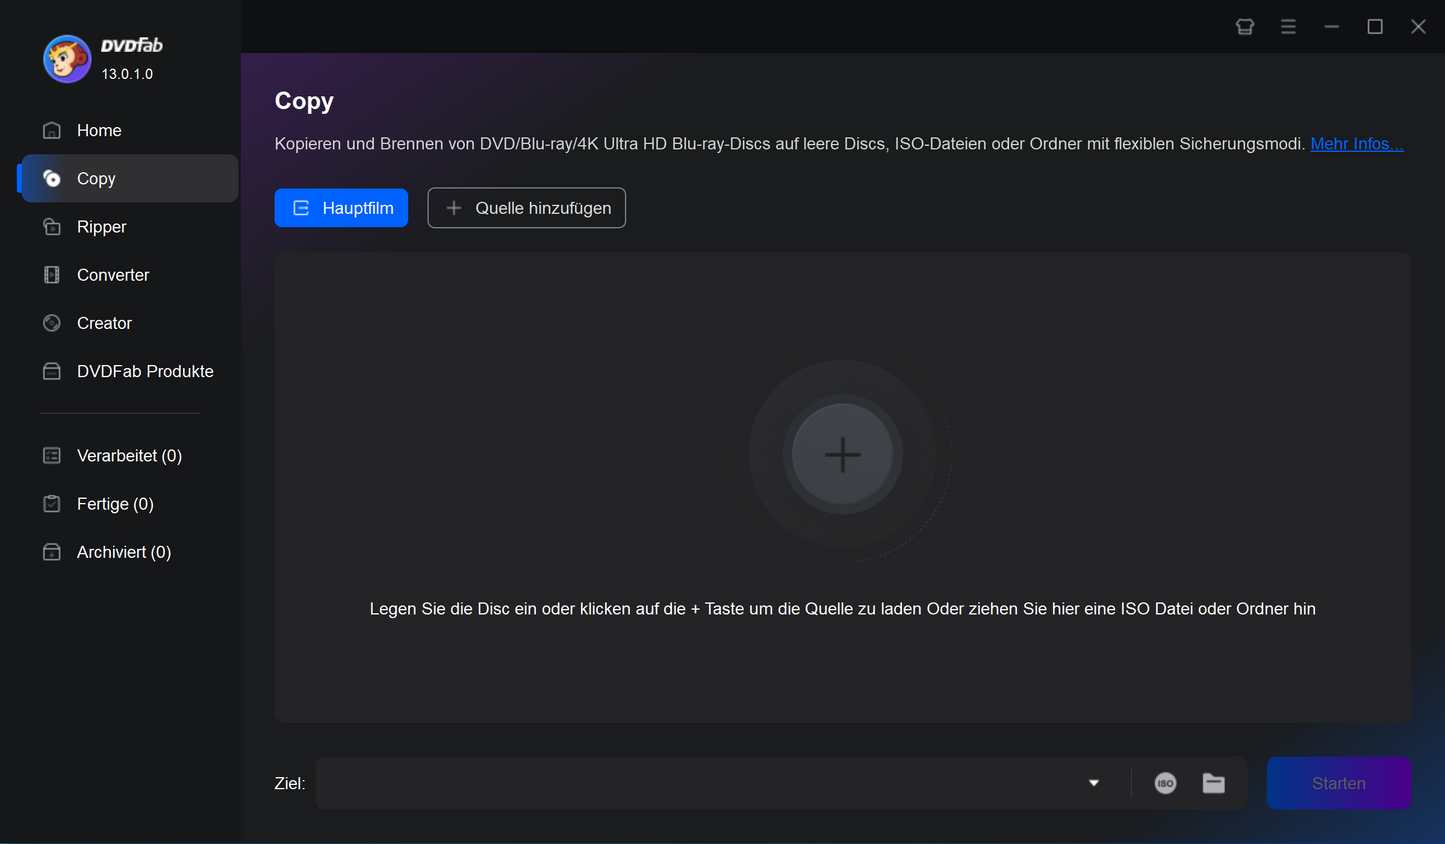Open DVDFab Produkte section
The height and width of the screenshot is (844, 1445).
[144, 371]
